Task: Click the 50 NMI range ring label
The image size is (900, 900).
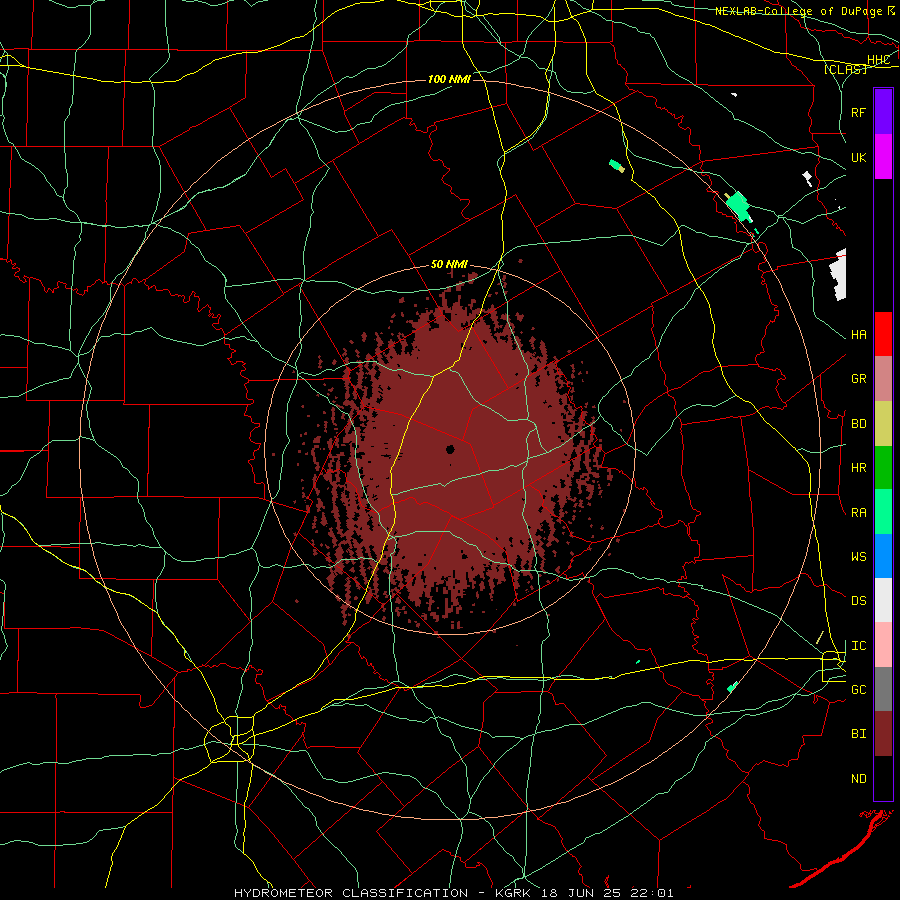Action: click(x=449, y=265)
